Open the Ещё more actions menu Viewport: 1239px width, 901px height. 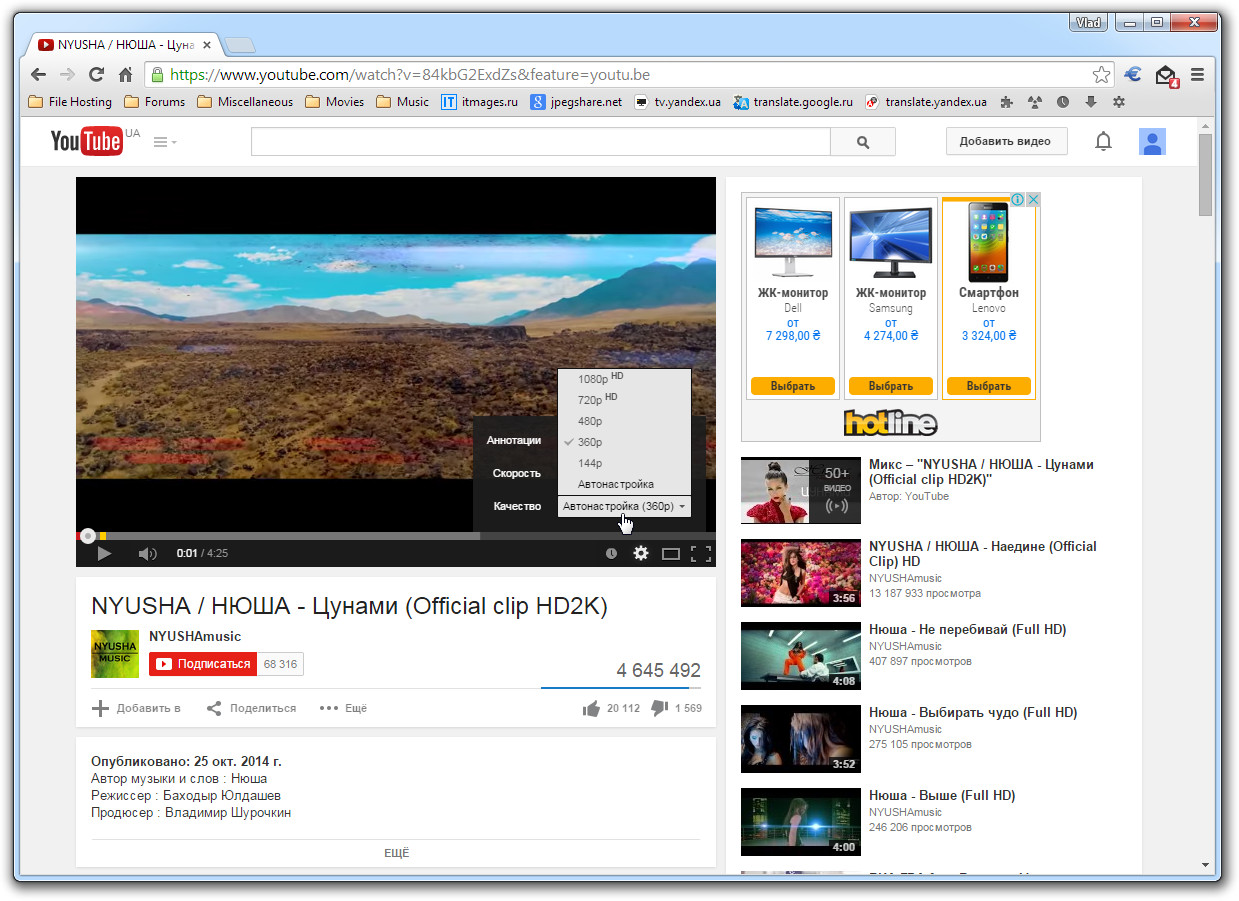(x=344, y=708)
